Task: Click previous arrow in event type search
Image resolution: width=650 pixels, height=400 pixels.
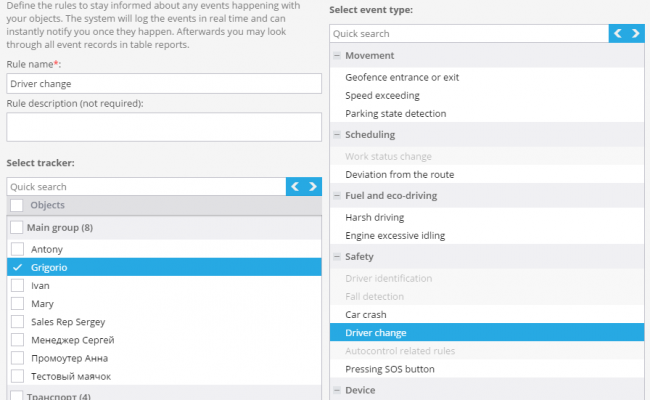Action: (618, 34)
